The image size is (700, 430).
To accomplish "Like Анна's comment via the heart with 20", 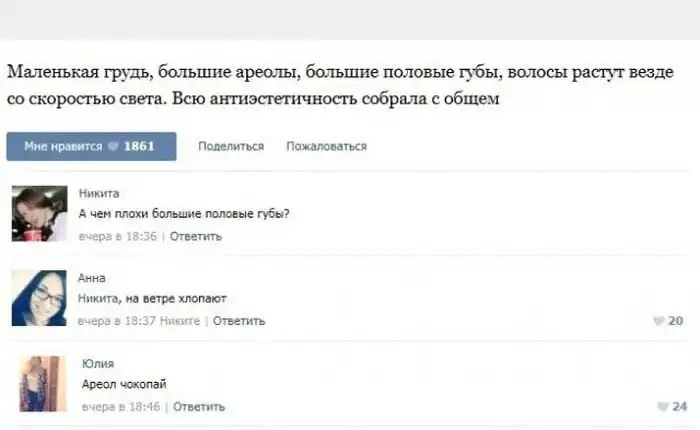I will click(x=658, y=321).
